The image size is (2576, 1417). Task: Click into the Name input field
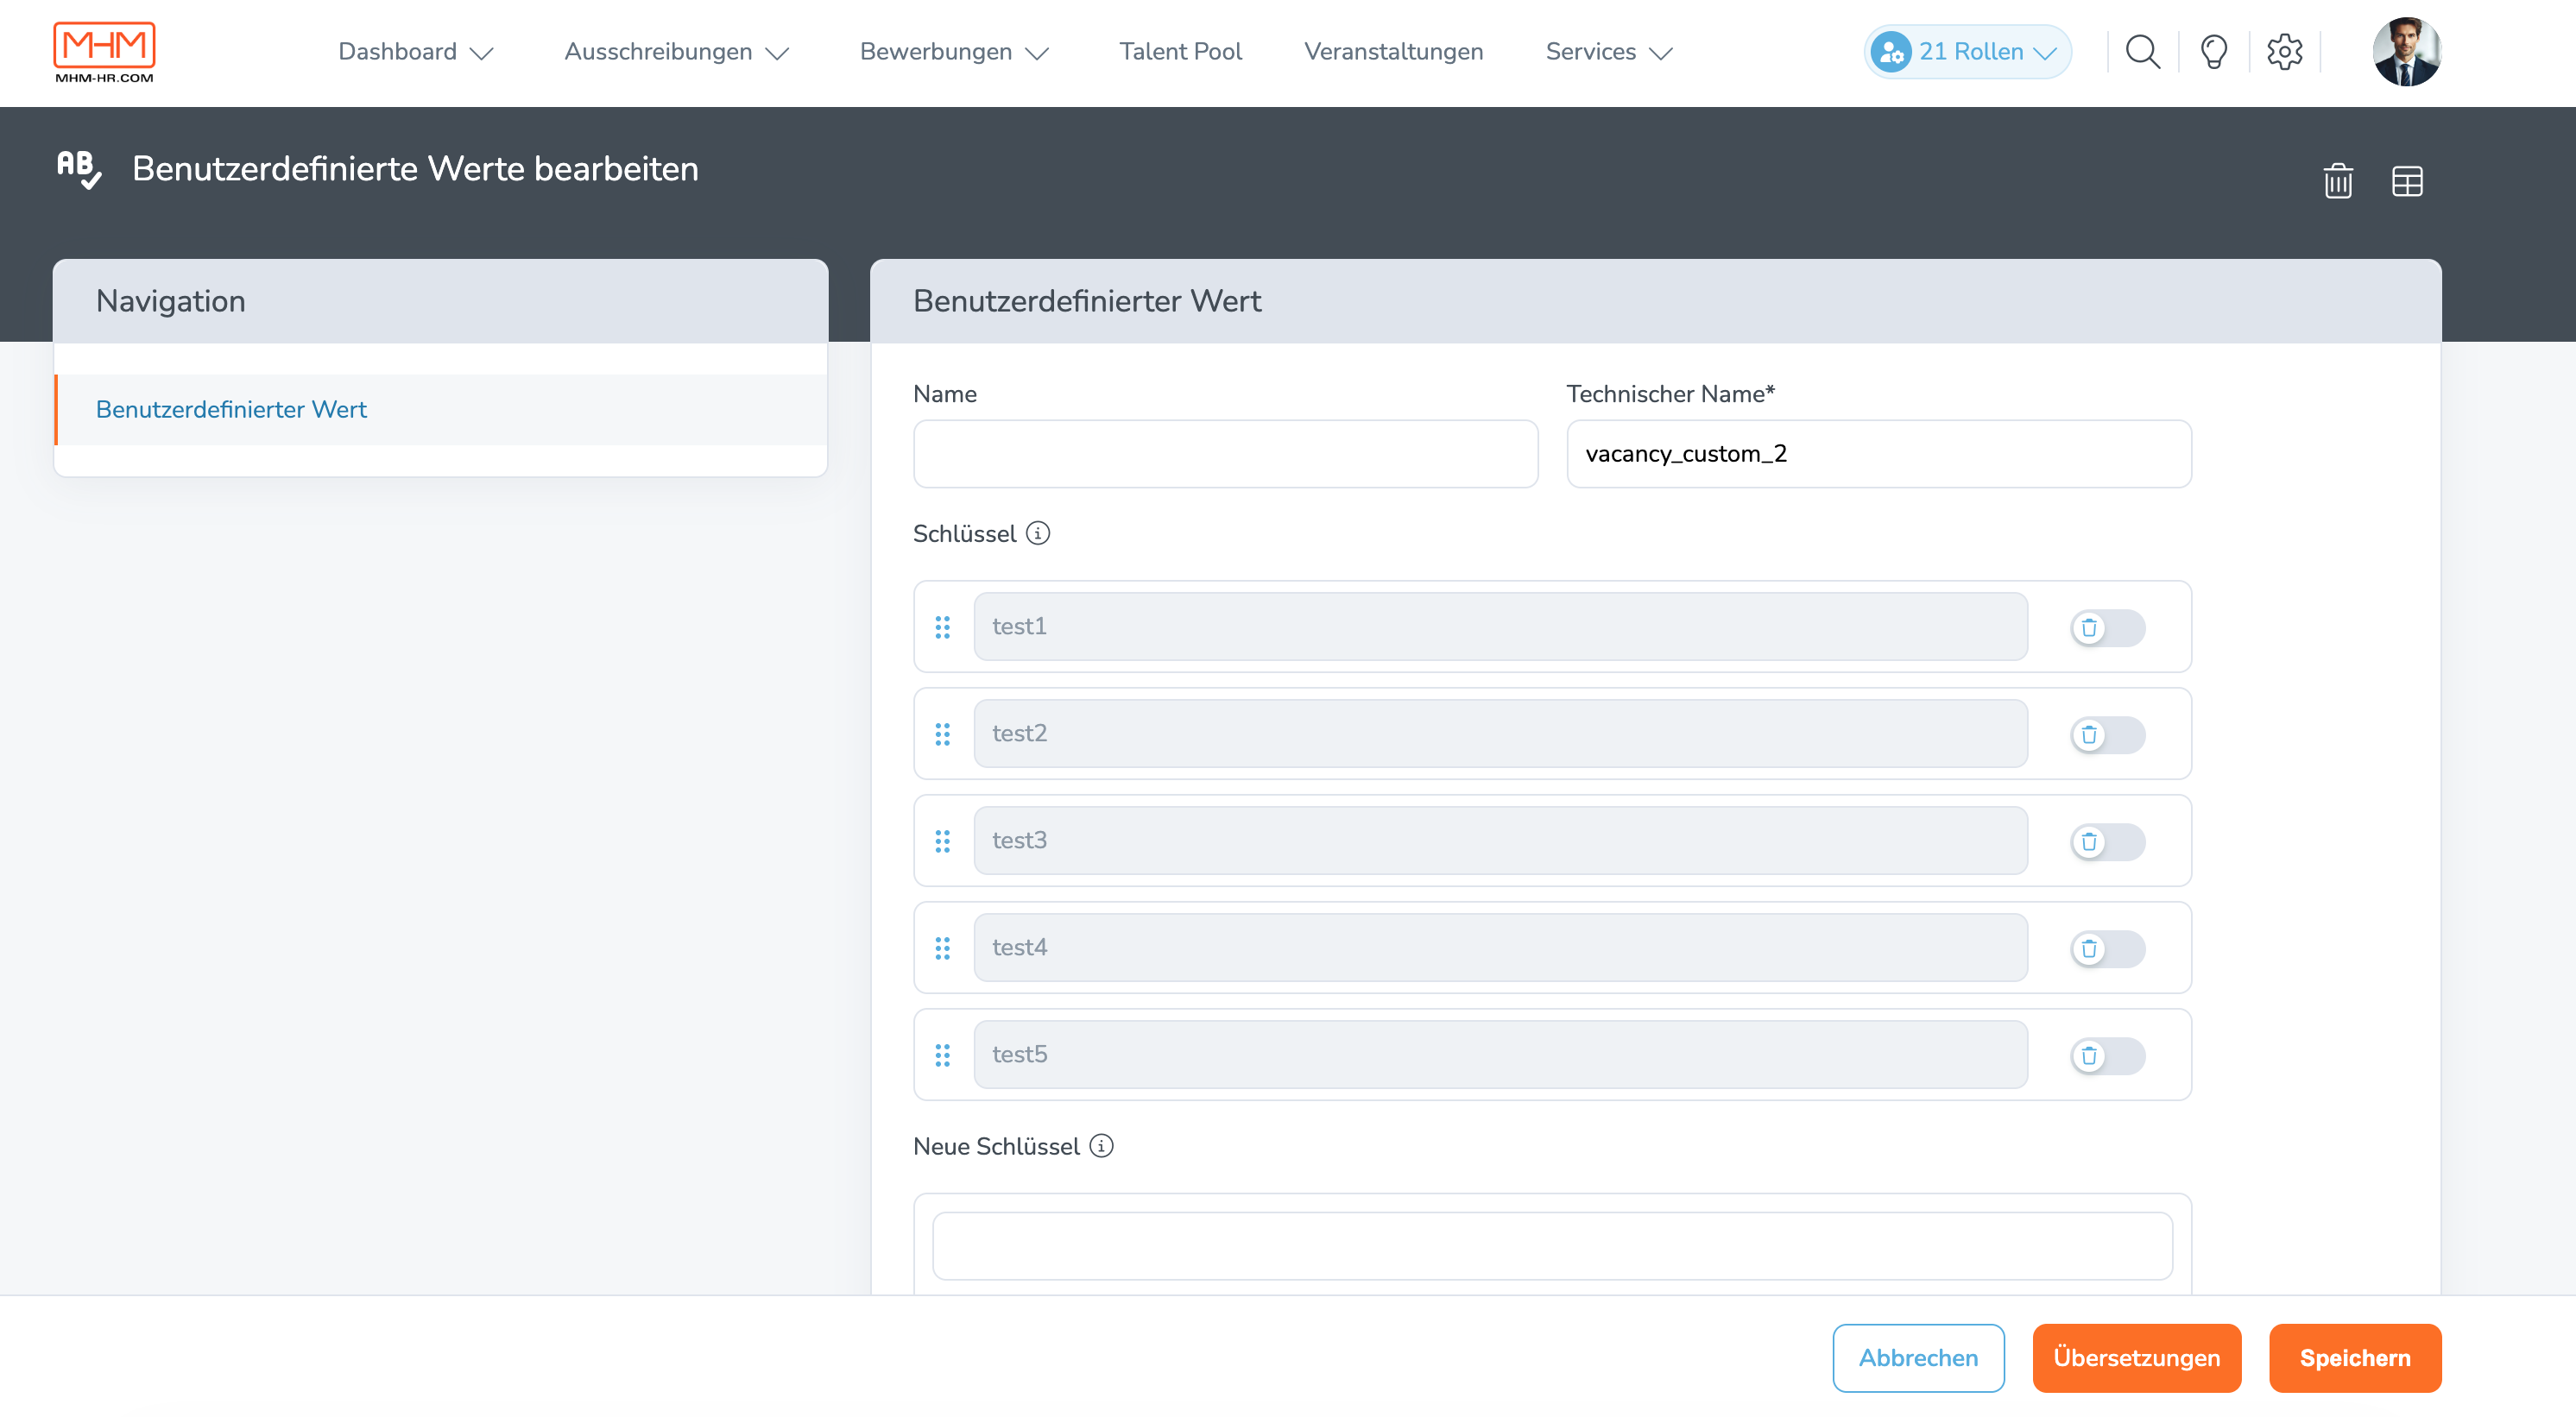[1225, 454]
